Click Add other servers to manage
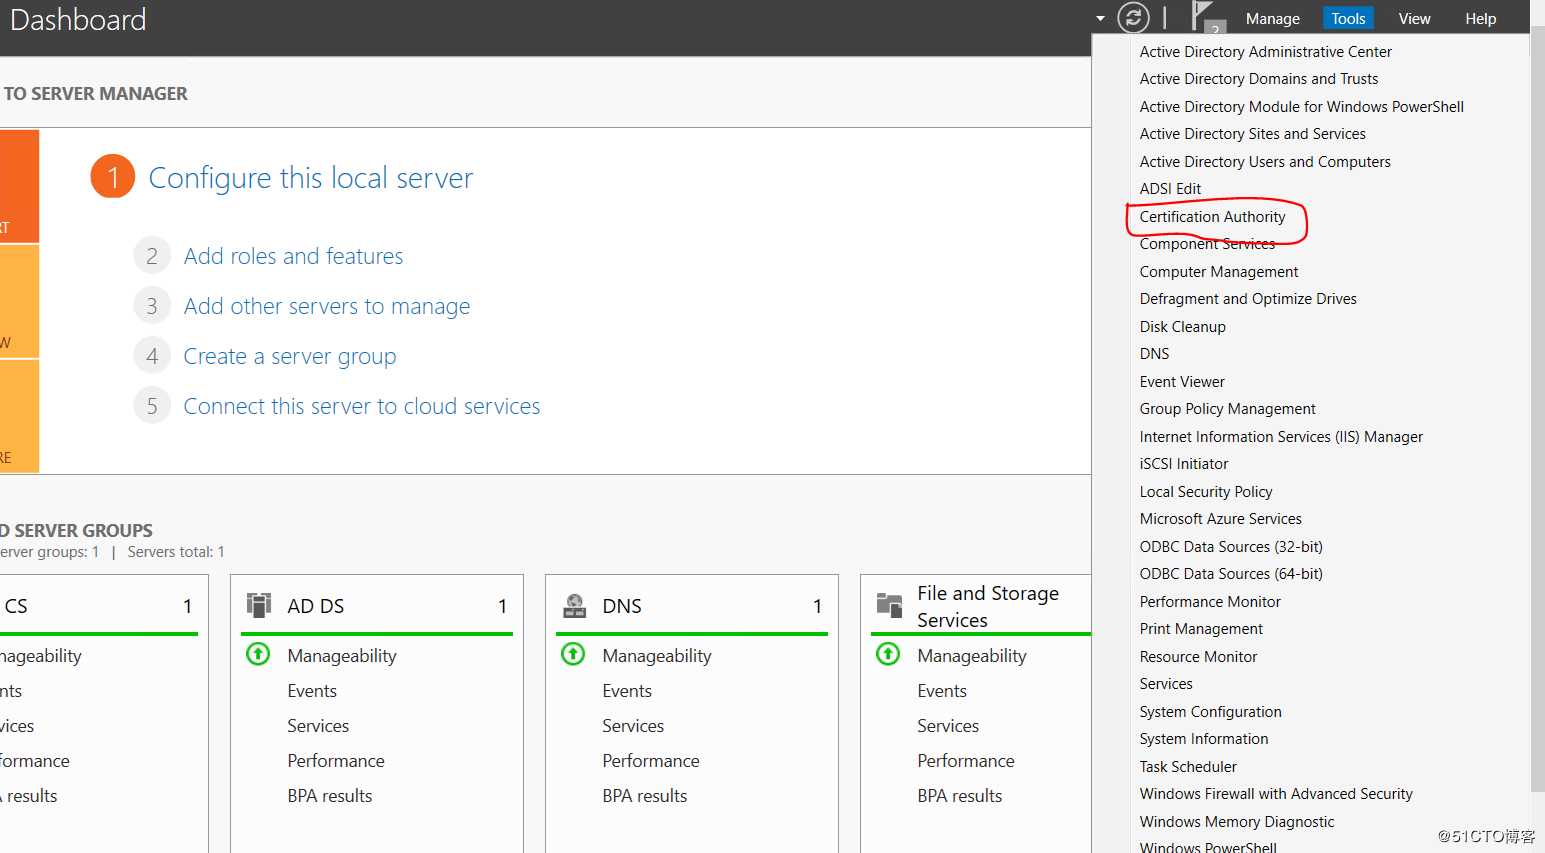This screenshot has width=1545, height=853. tap(327, 307)
